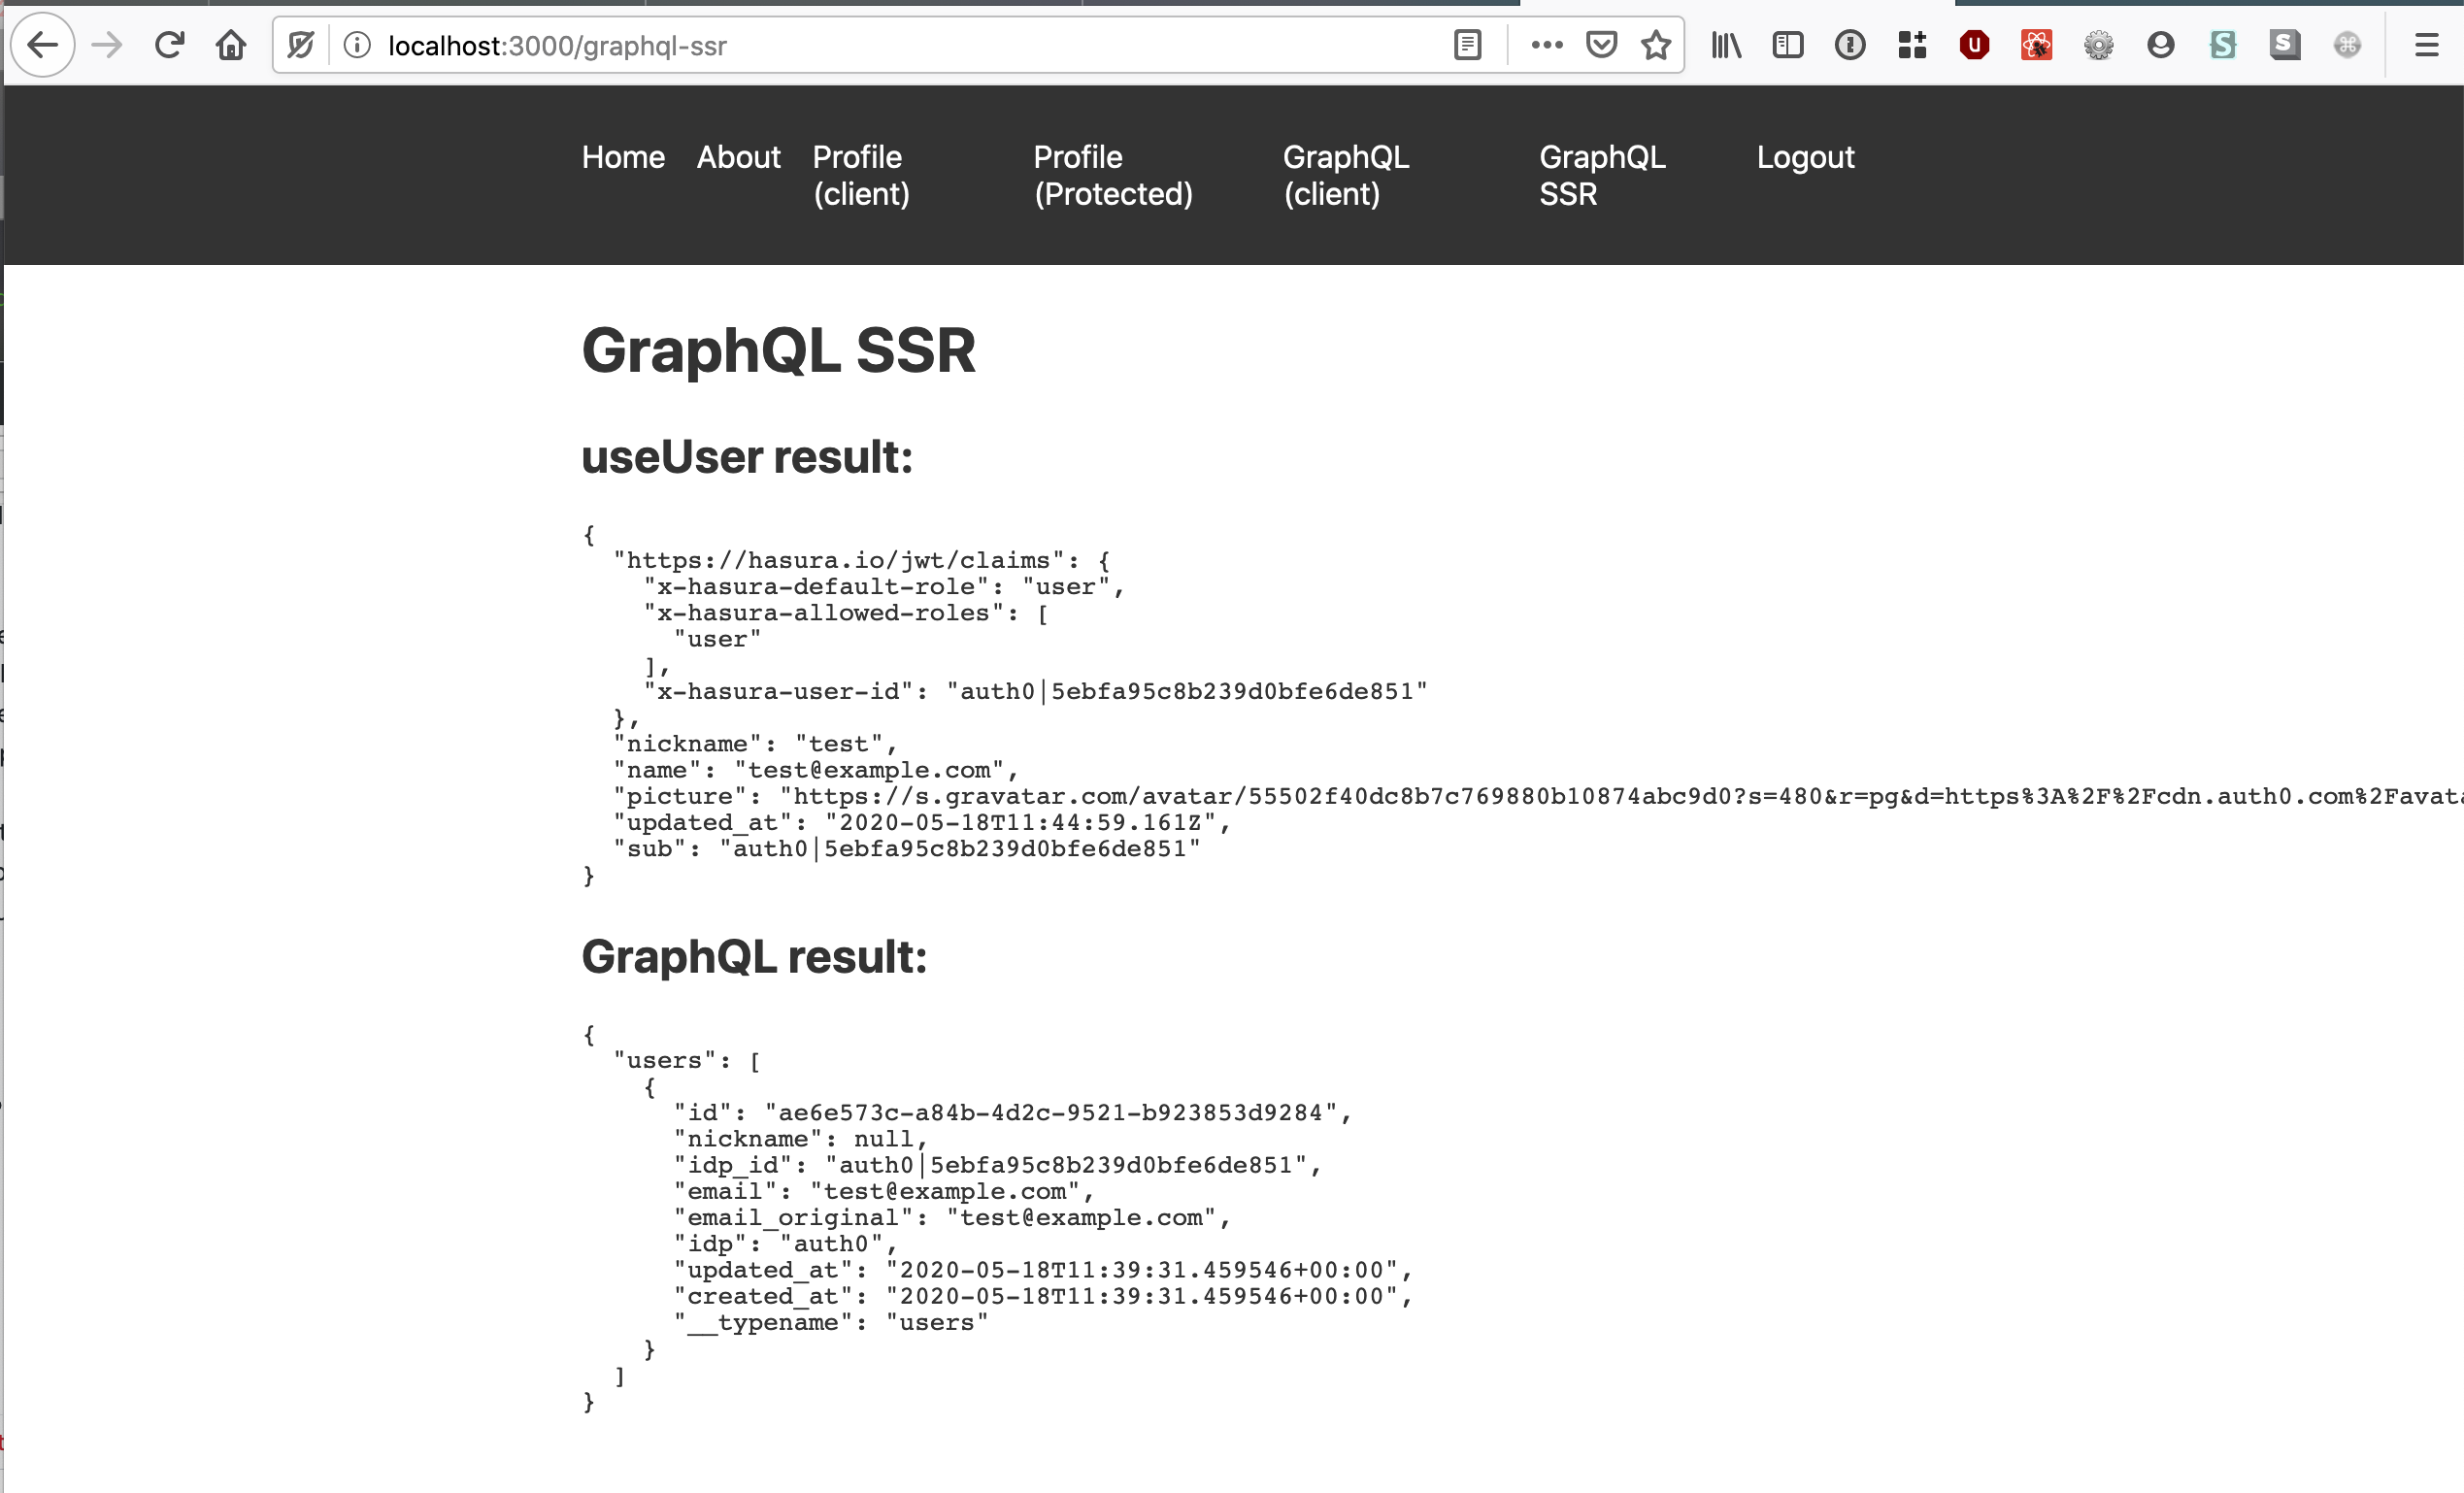Click the x-hasura-allowed-roles line
This screenshot has height=1493, width=2464.
point(846,613)
